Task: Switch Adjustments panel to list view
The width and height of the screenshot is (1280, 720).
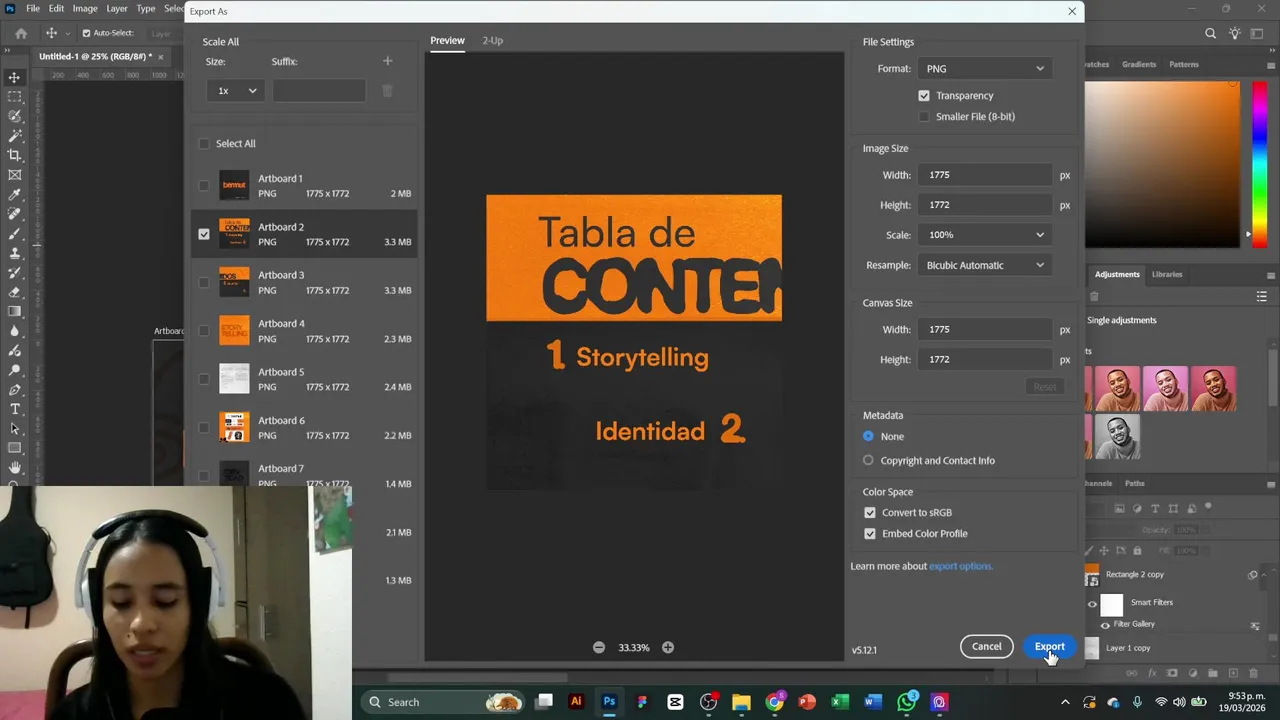Action: 1262,297
